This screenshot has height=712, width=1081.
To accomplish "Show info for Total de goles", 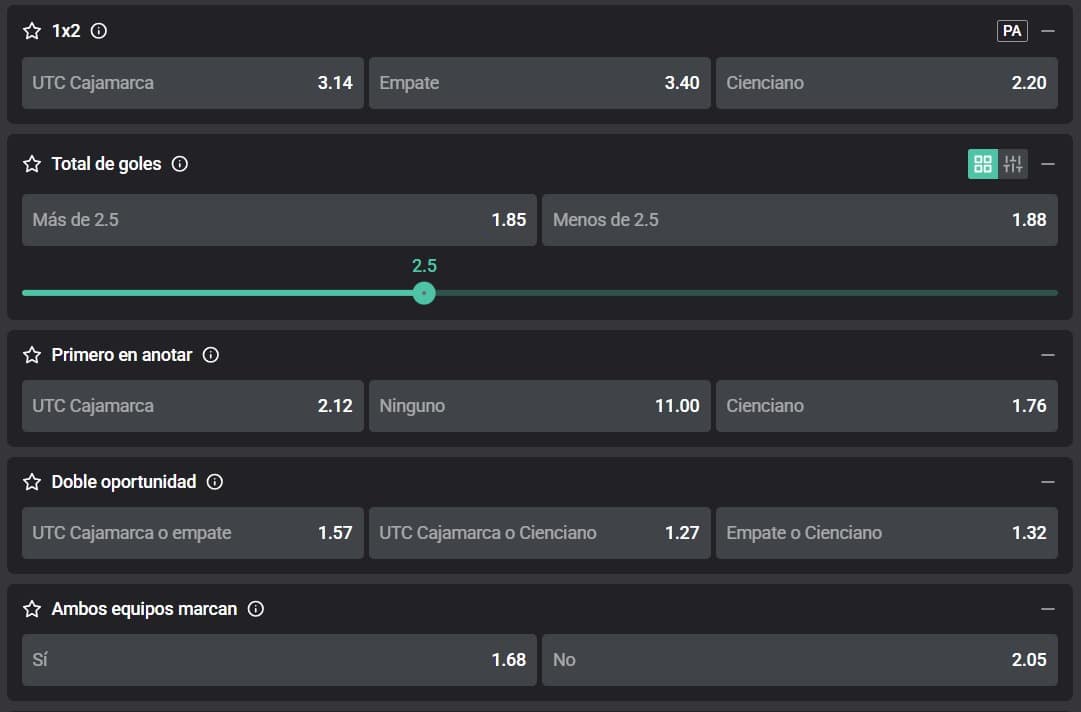I will (180, 164).
